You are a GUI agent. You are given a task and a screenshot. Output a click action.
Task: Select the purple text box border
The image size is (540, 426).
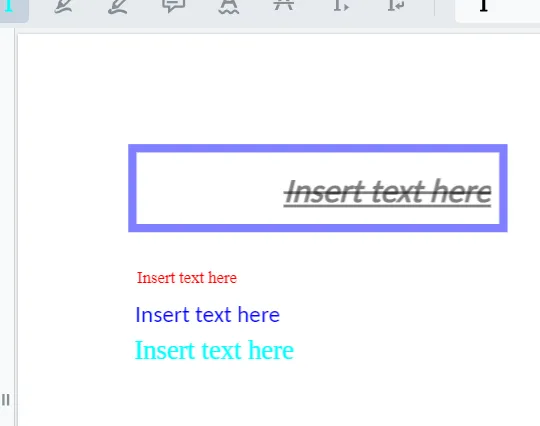click(x=318, y=148)
